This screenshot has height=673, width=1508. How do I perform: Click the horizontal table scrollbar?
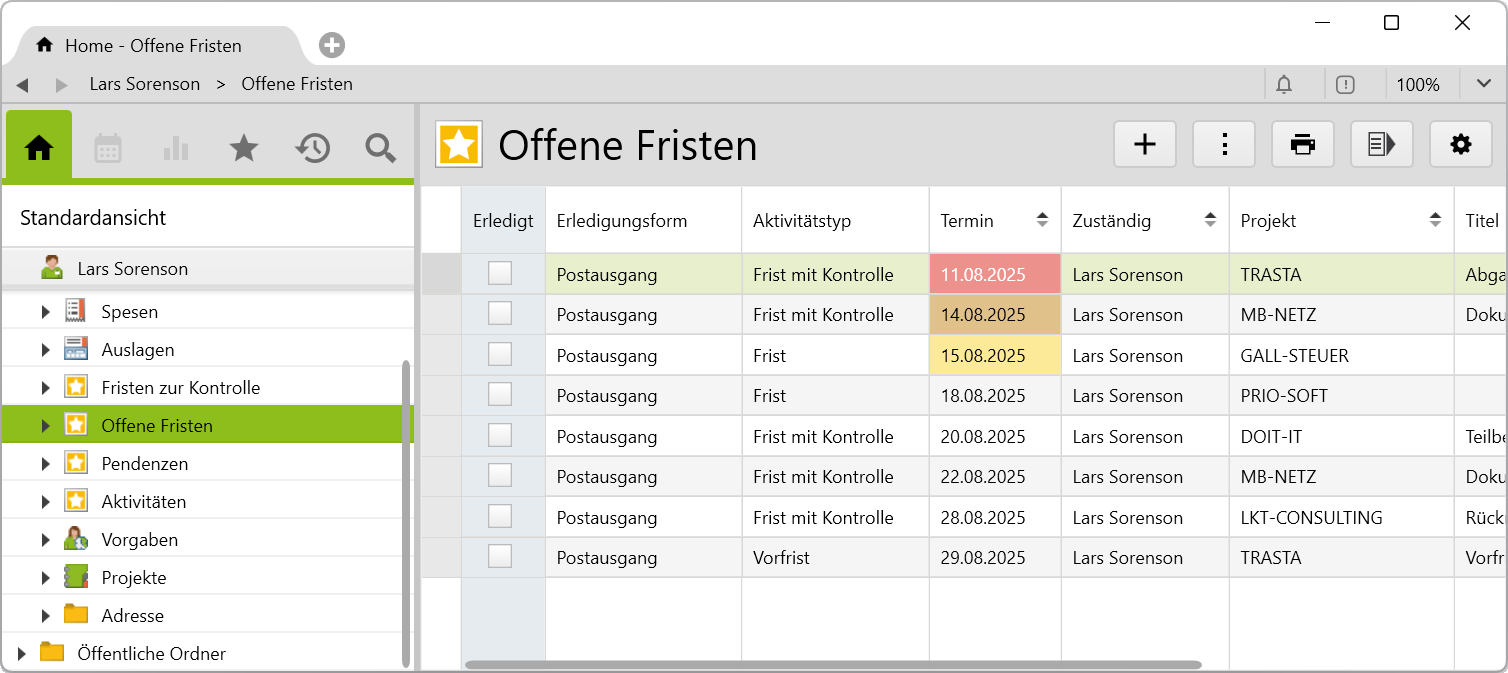tap(833, 664)
